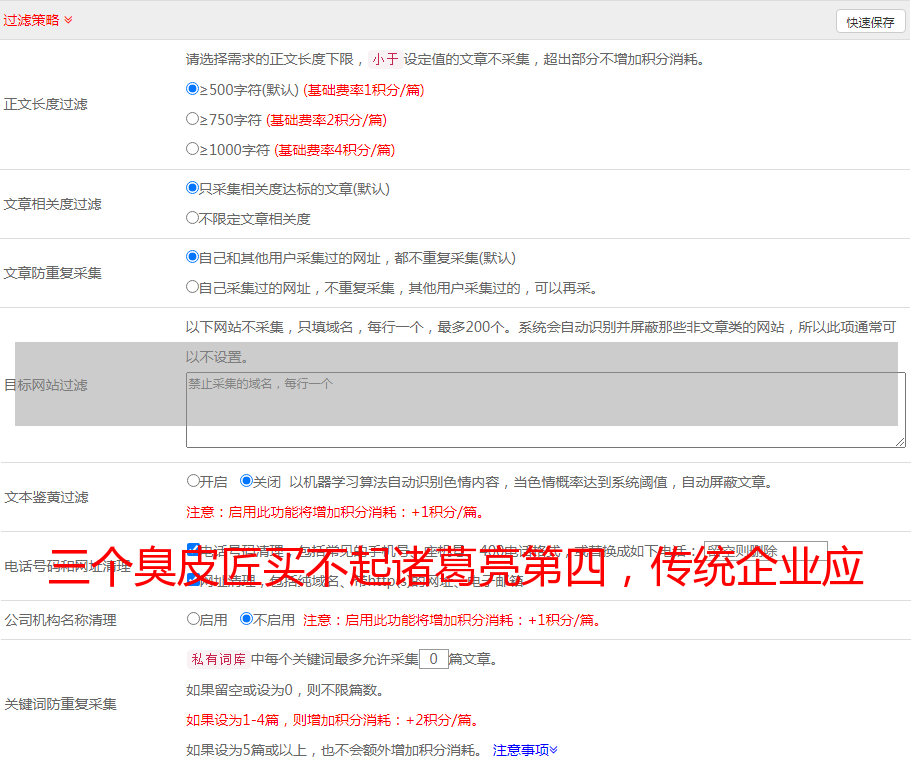The image size is (912, 768).
Task: Choose the ≥1000字符 length option
Action: point(193,149)
